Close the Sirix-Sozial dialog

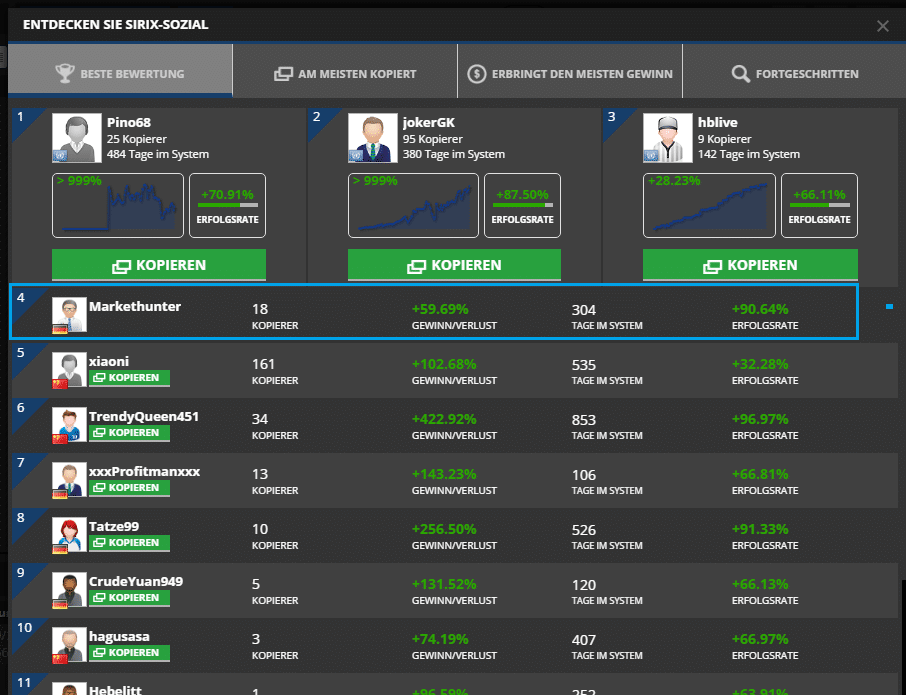pos(882,26)
